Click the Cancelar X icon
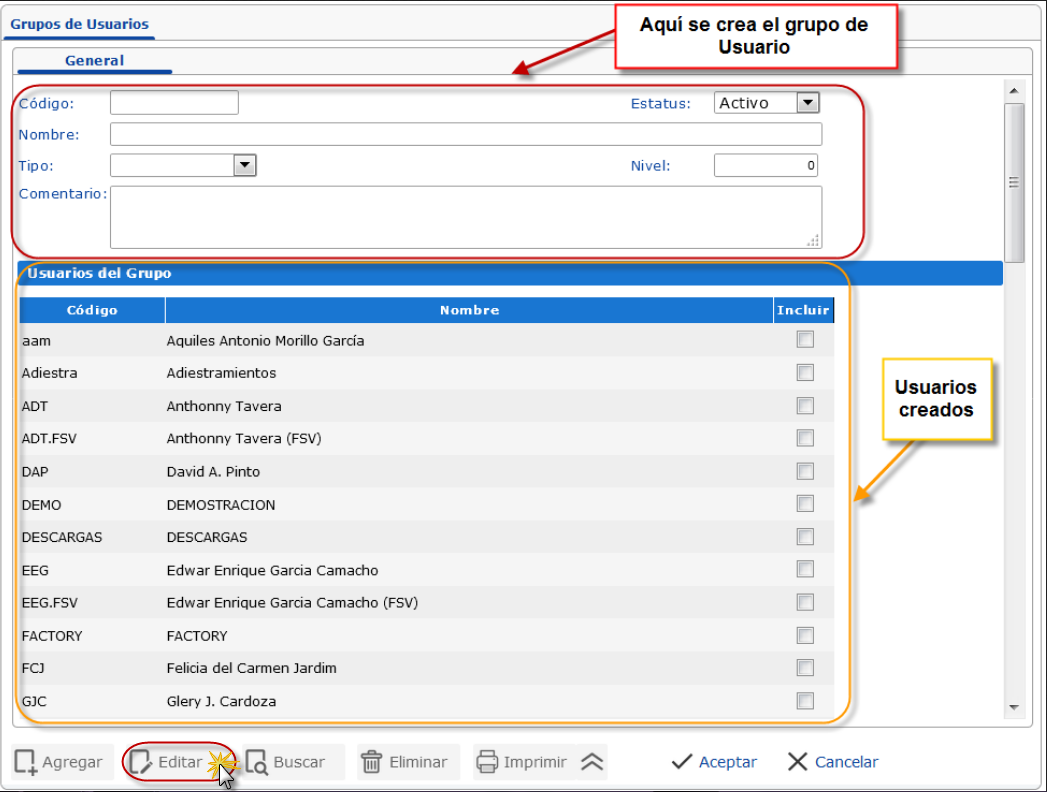1047x792 pixels. tap(797, 762)
